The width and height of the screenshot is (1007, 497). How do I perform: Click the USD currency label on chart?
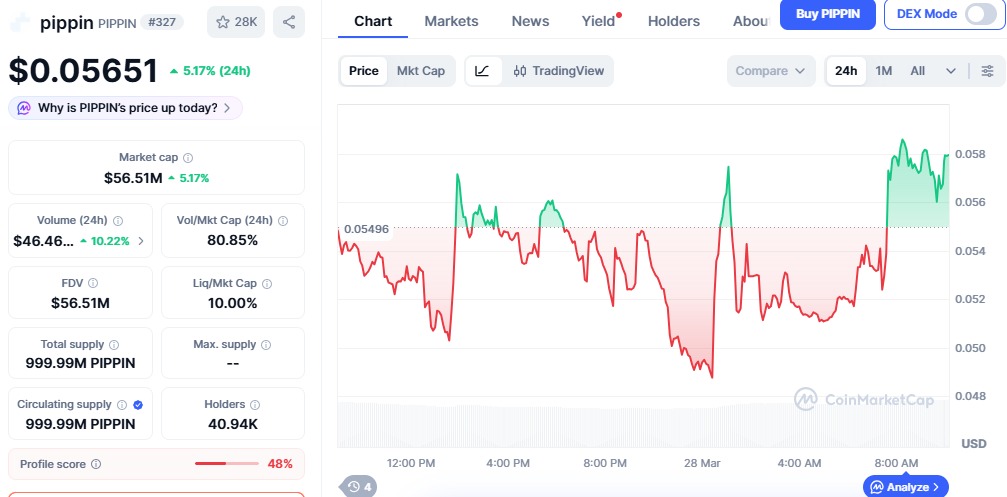(974, 444)
